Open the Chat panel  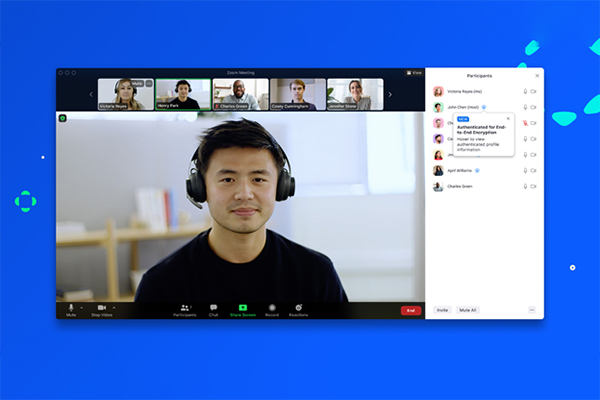click(x=213, y=308)
